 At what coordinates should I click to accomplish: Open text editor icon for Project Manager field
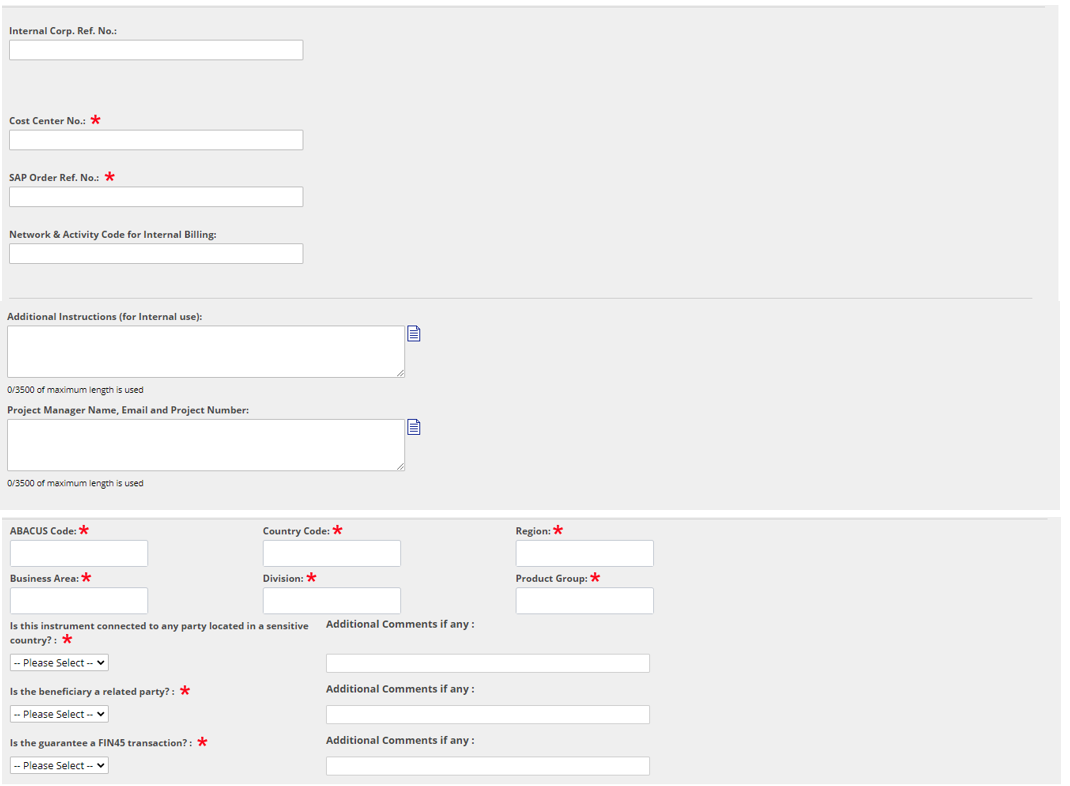point(414,427)
